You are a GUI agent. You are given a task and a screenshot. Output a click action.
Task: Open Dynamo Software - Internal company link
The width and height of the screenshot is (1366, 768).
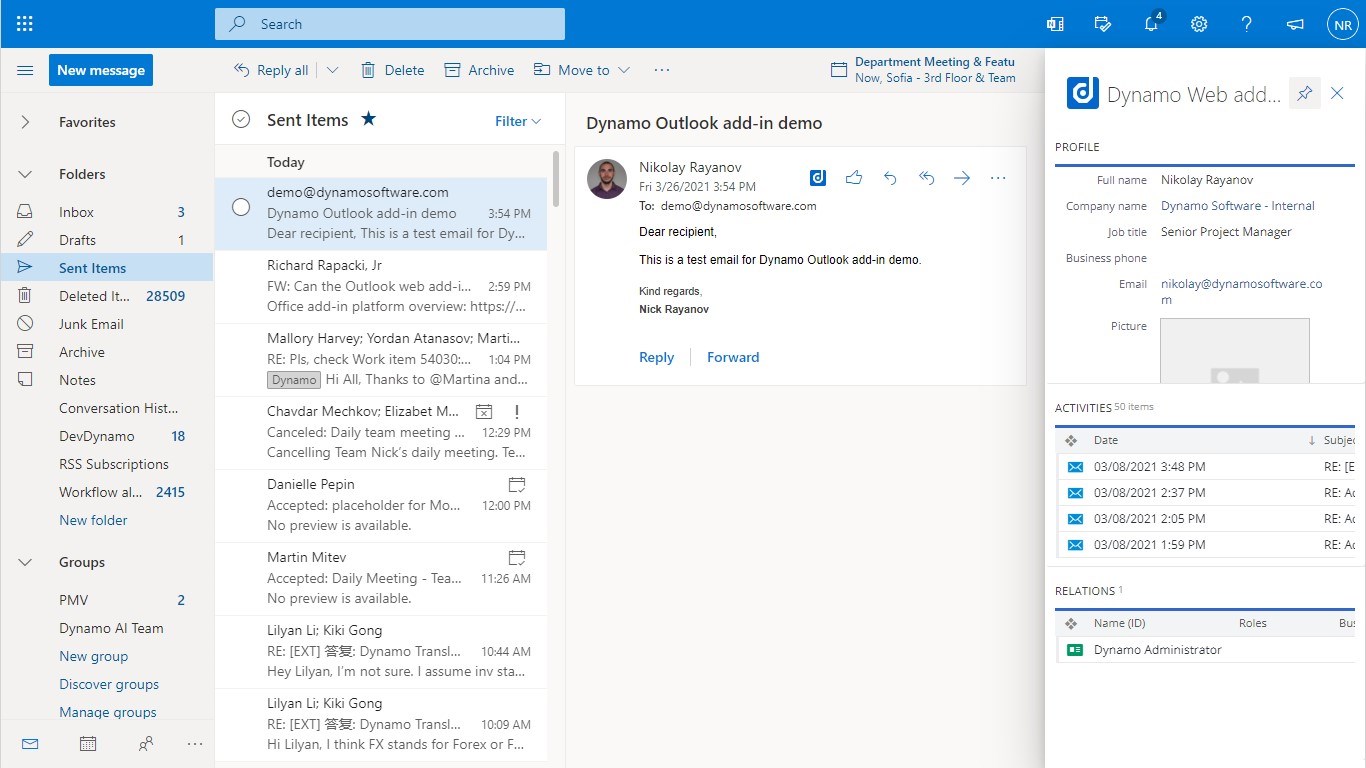[x=1238, y=206]
